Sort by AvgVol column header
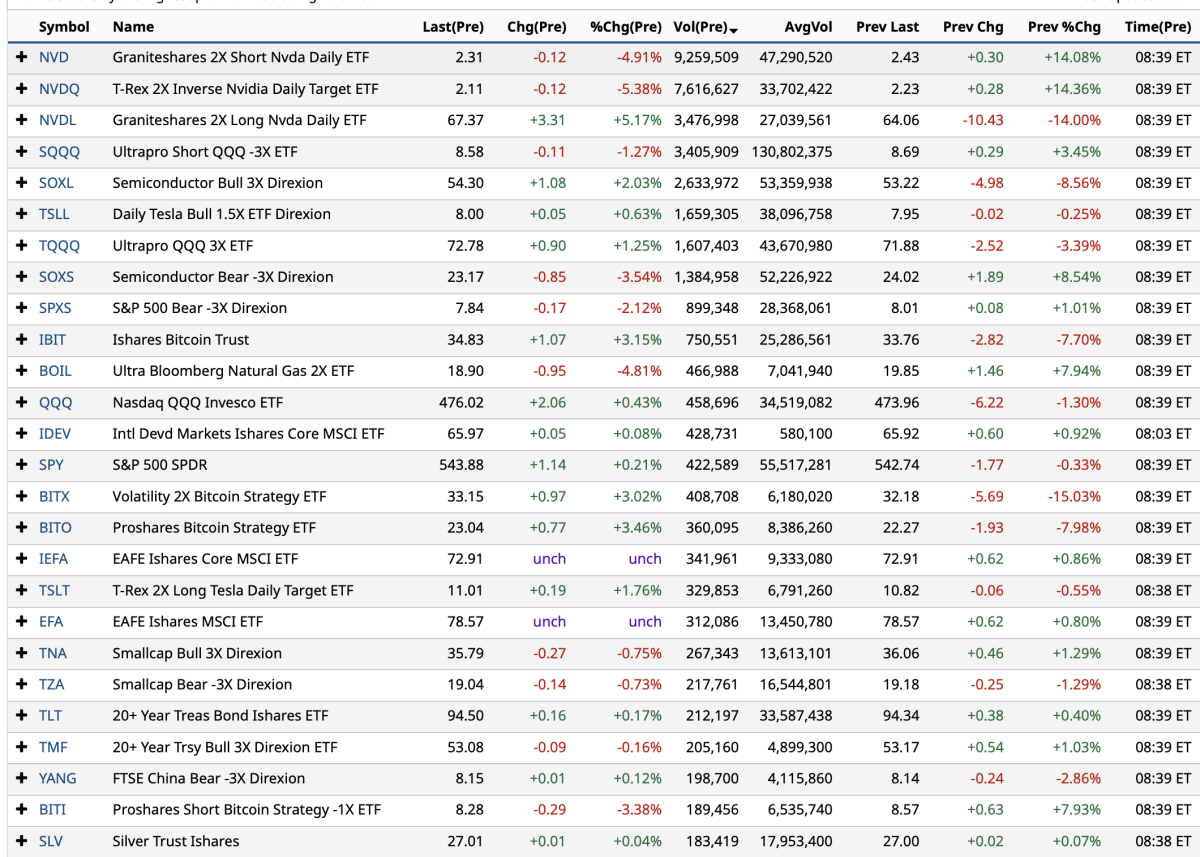The image size is (1200, 857). click(x=808, y=27)
